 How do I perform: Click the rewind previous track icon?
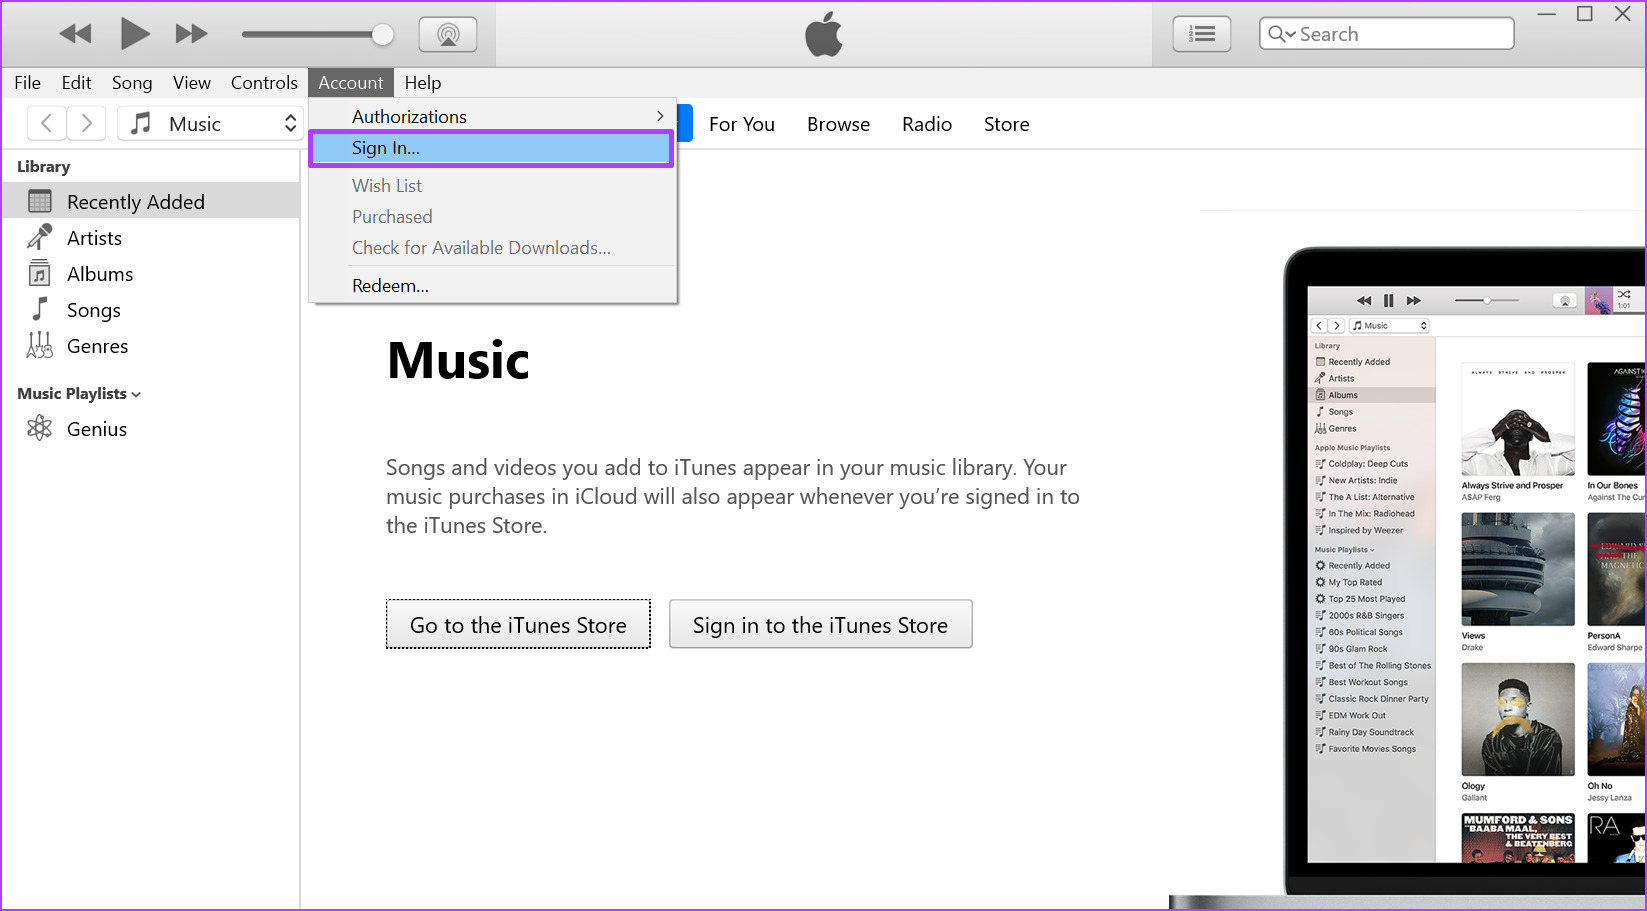tap(75, 34)
